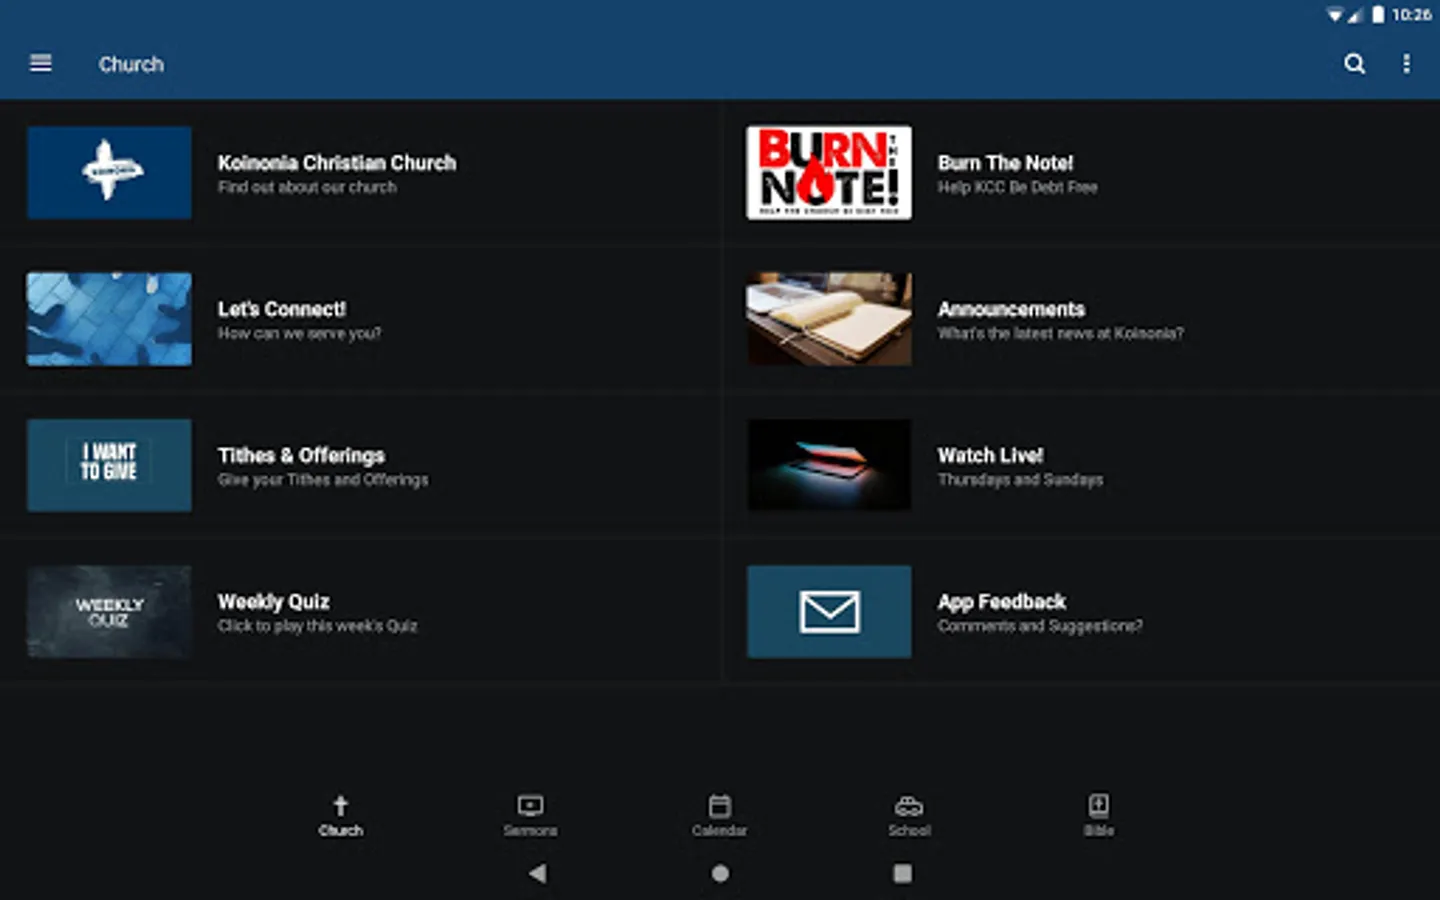This screenshot has height=900, width=1440.
Task: Tap the Let's Connect puzzle thumbnail
Action: [x=109, y=319]
